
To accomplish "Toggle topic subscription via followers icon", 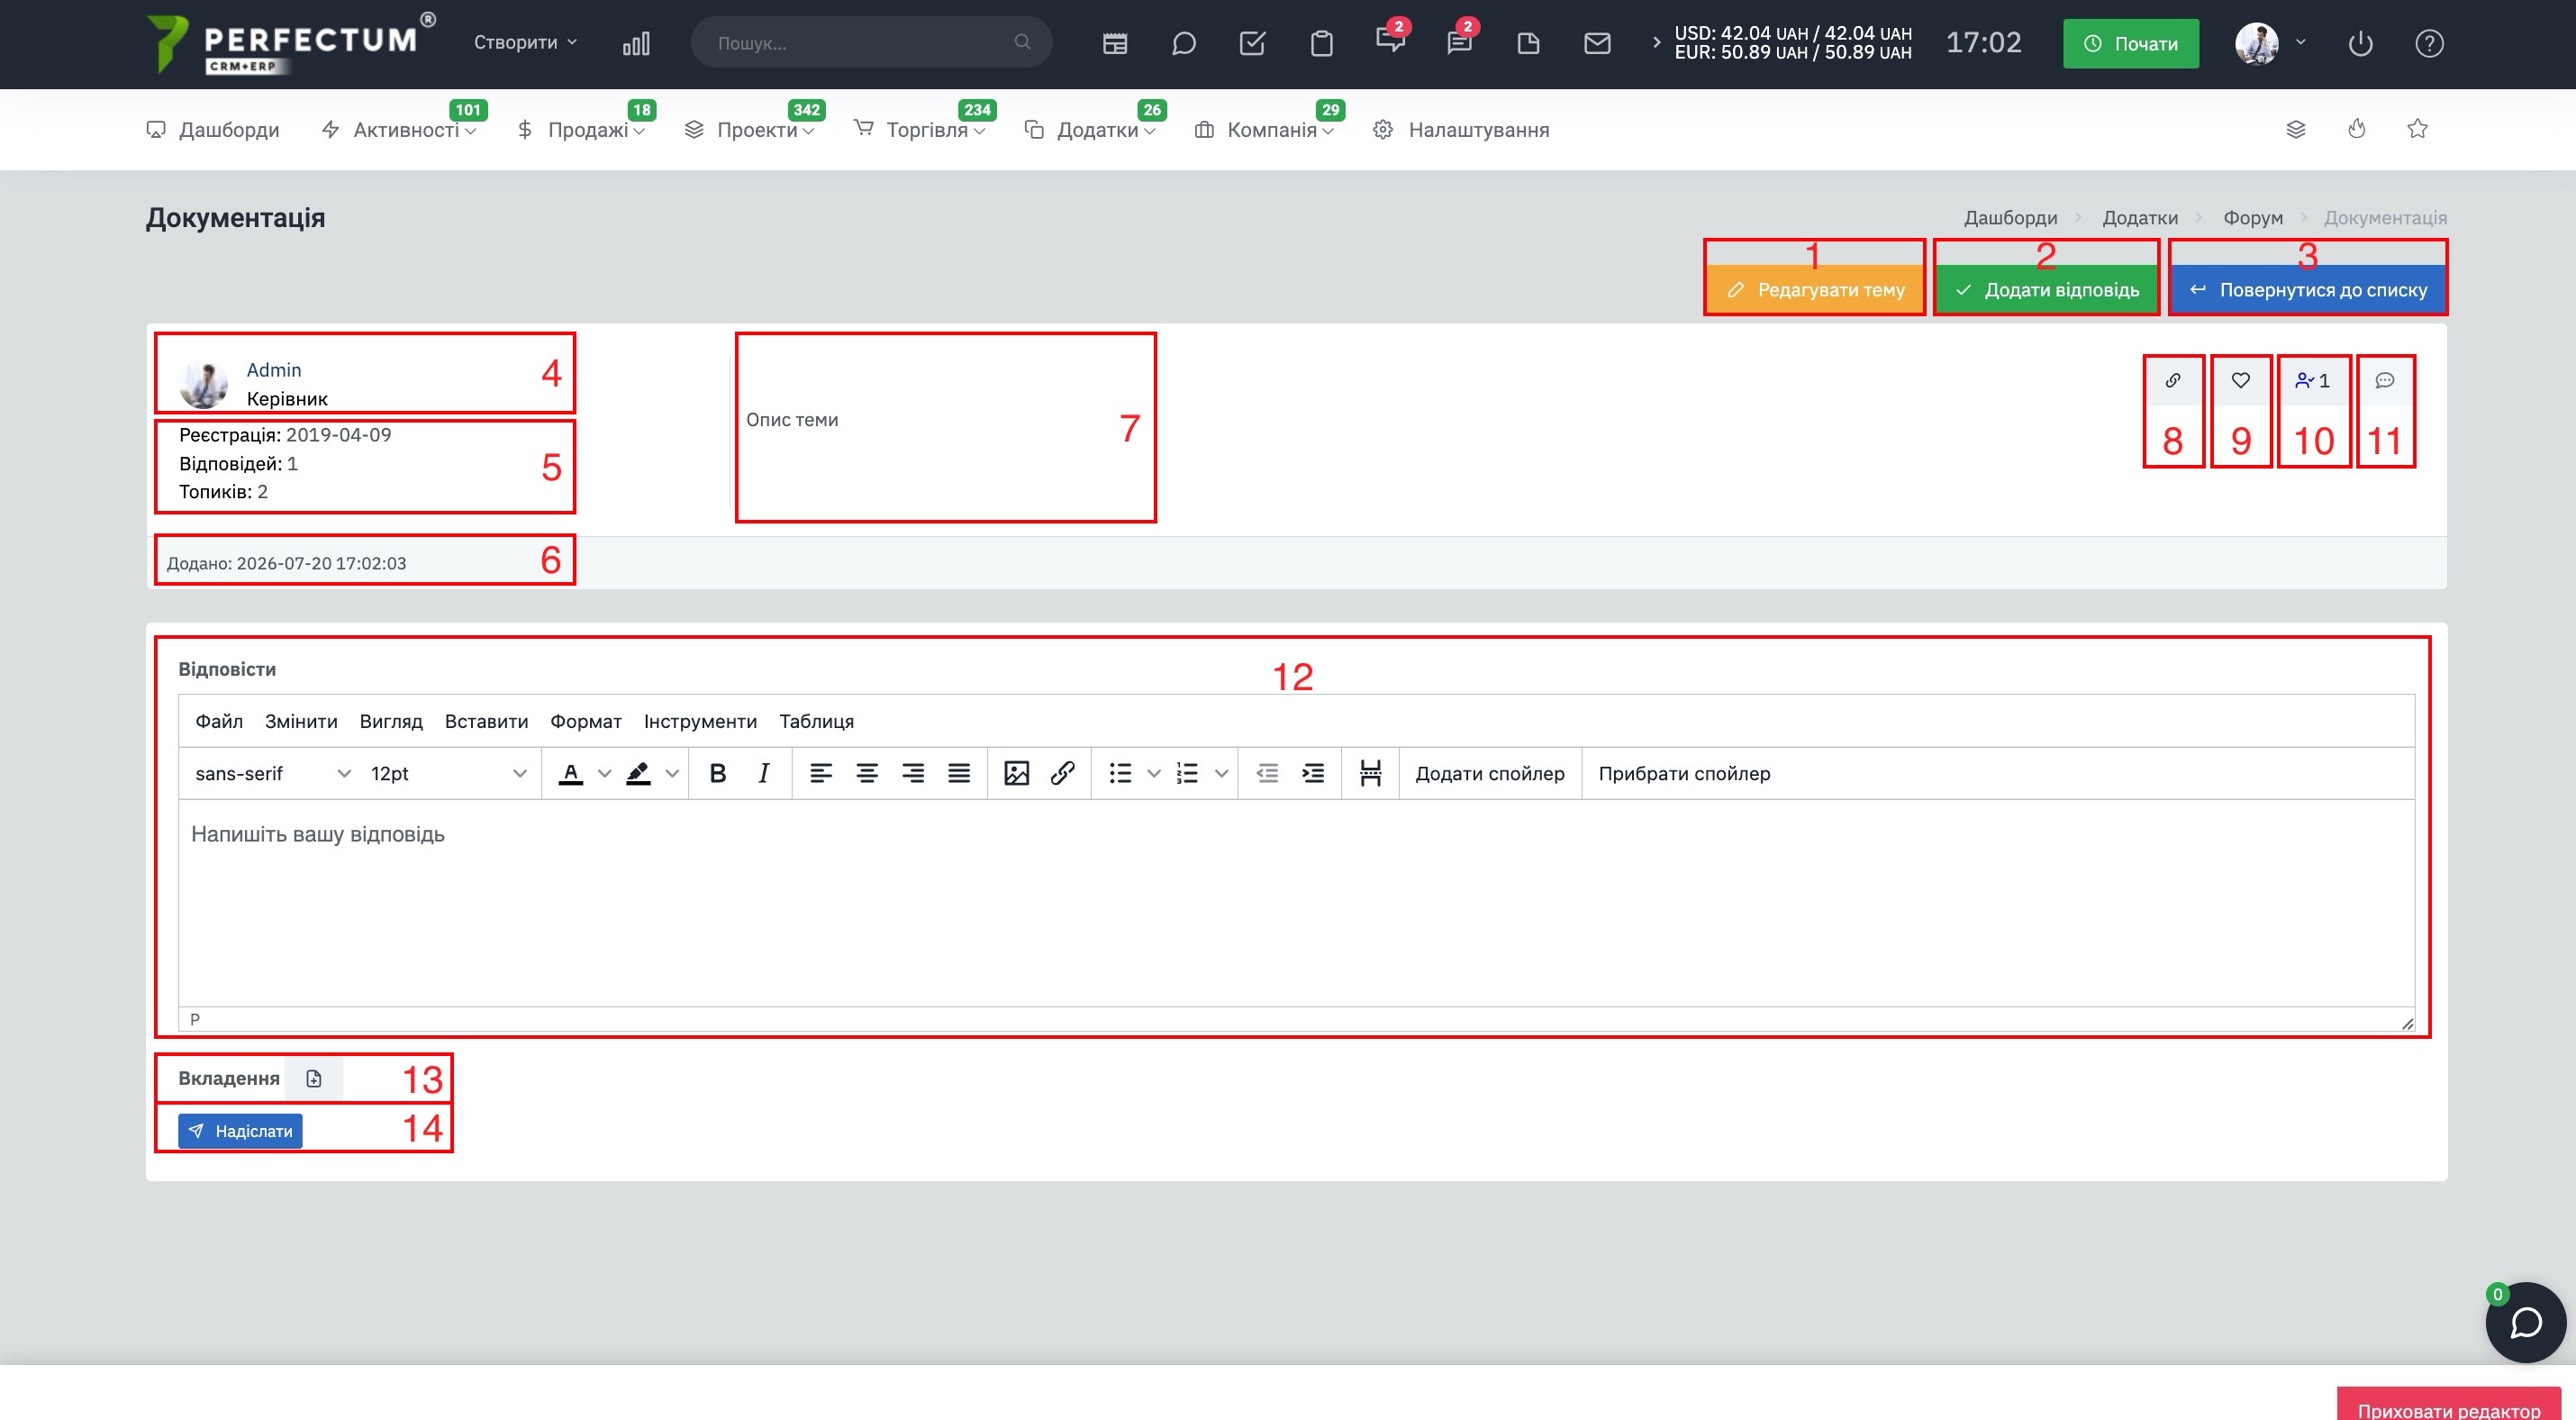I will [2312, 380].
